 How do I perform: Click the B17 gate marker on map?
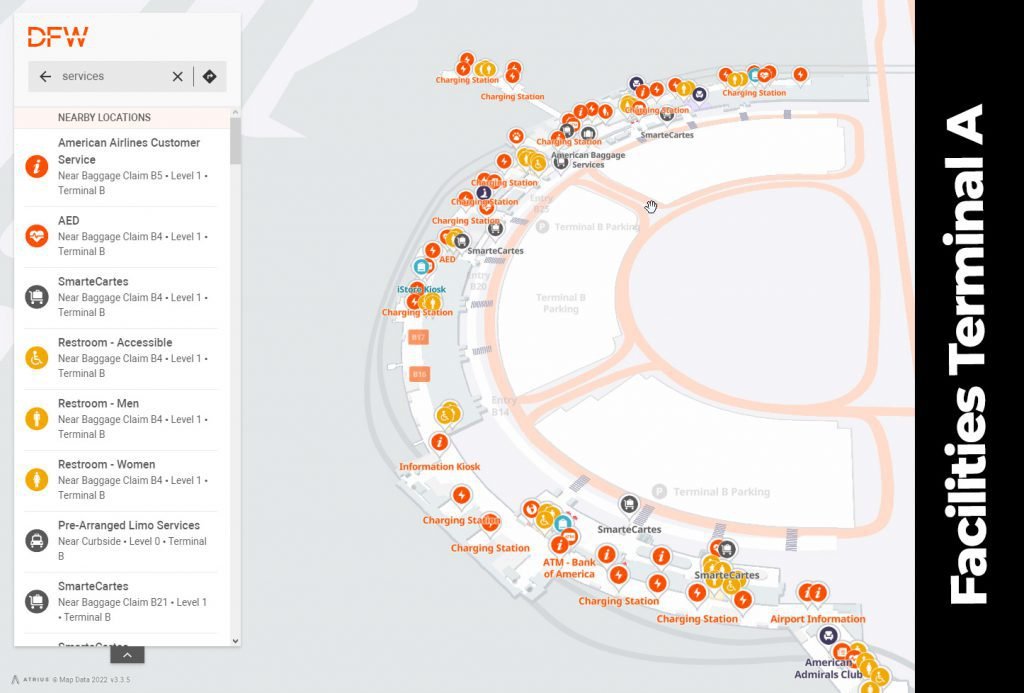(419, 338)
